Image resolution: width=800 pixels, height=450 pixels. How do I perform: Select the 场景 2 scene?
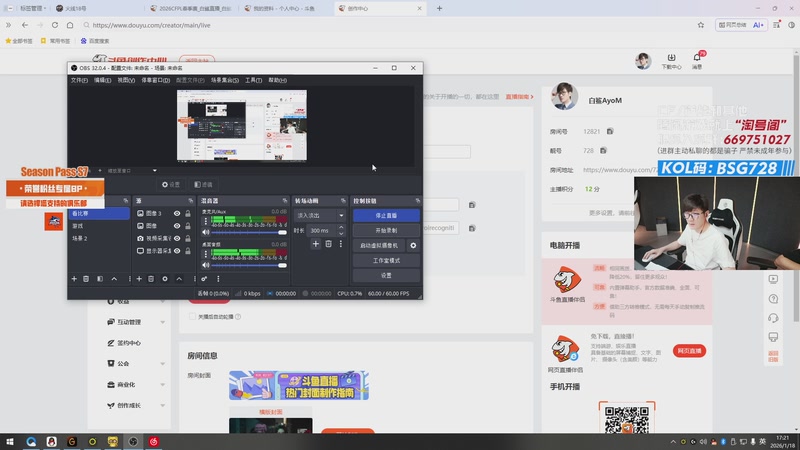(99, 238)
